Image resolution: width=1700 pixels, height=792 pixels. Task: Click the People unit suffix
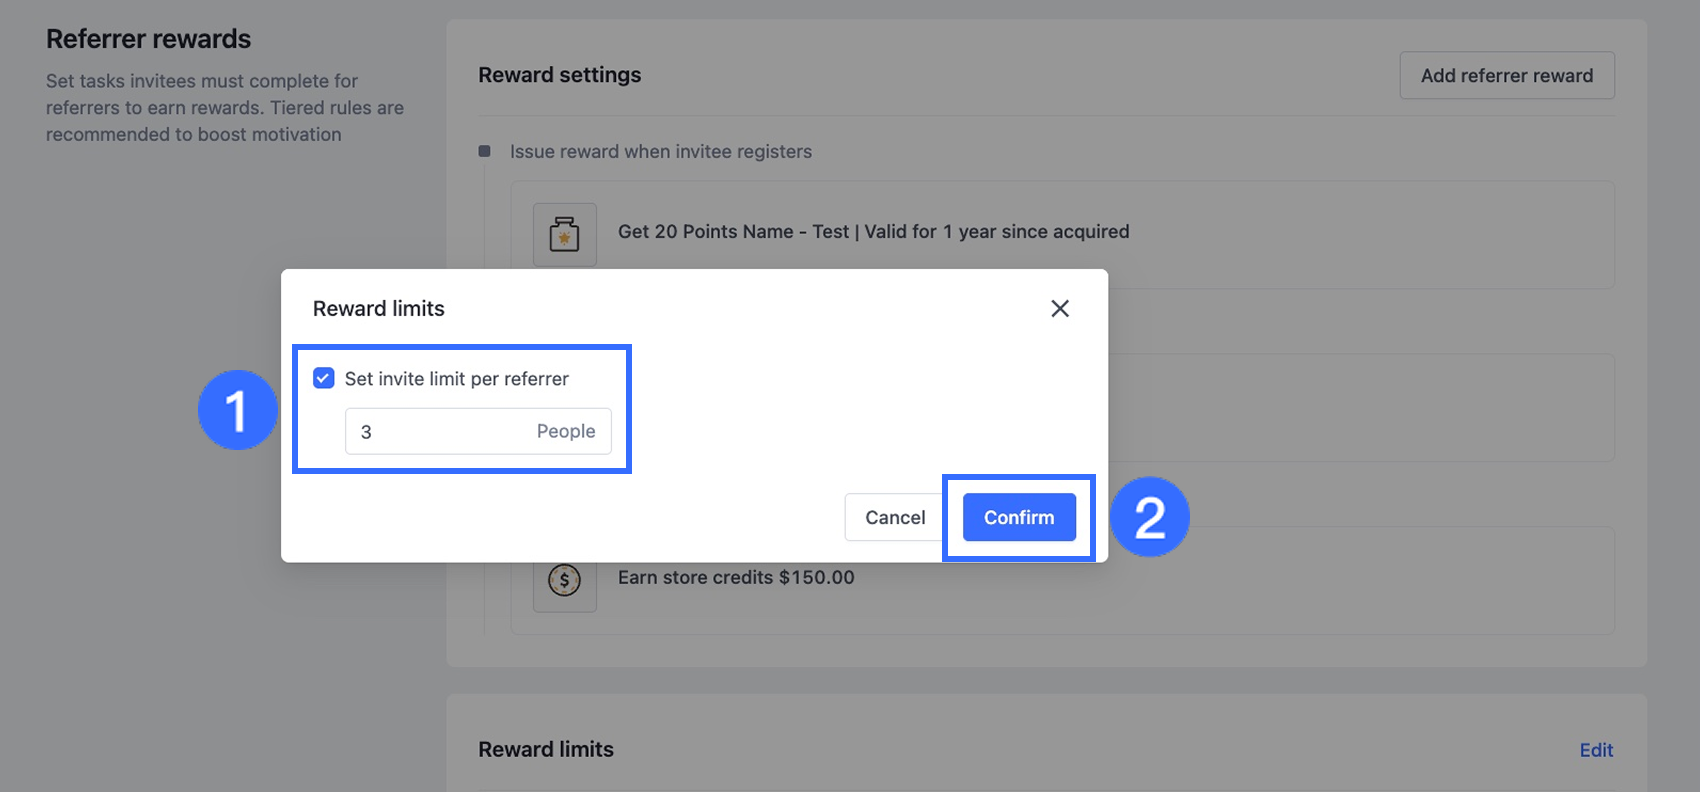(566, 432)
